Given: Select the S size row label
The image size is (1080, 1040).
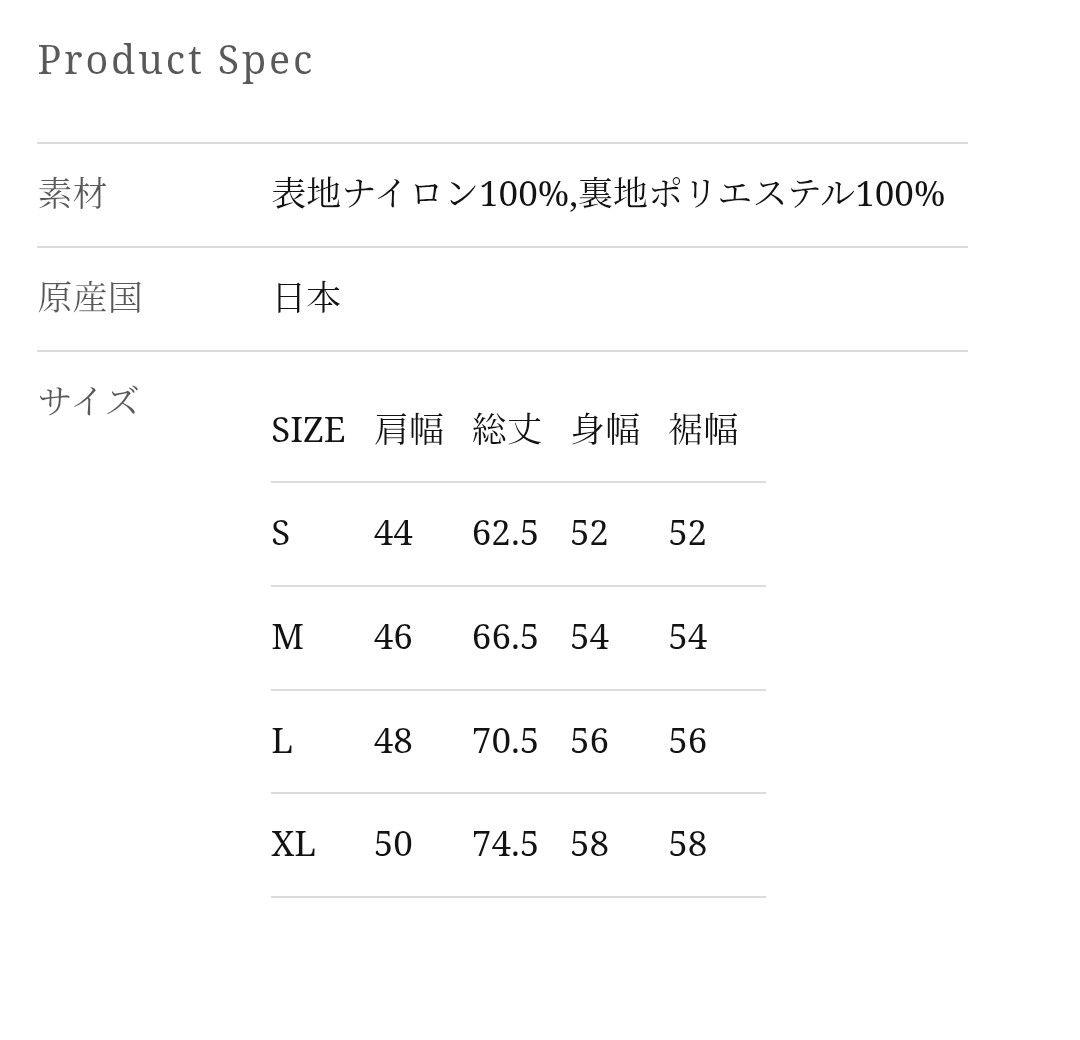Looking at the screenshot, I should pyautogui.click(x=280, y=533).
